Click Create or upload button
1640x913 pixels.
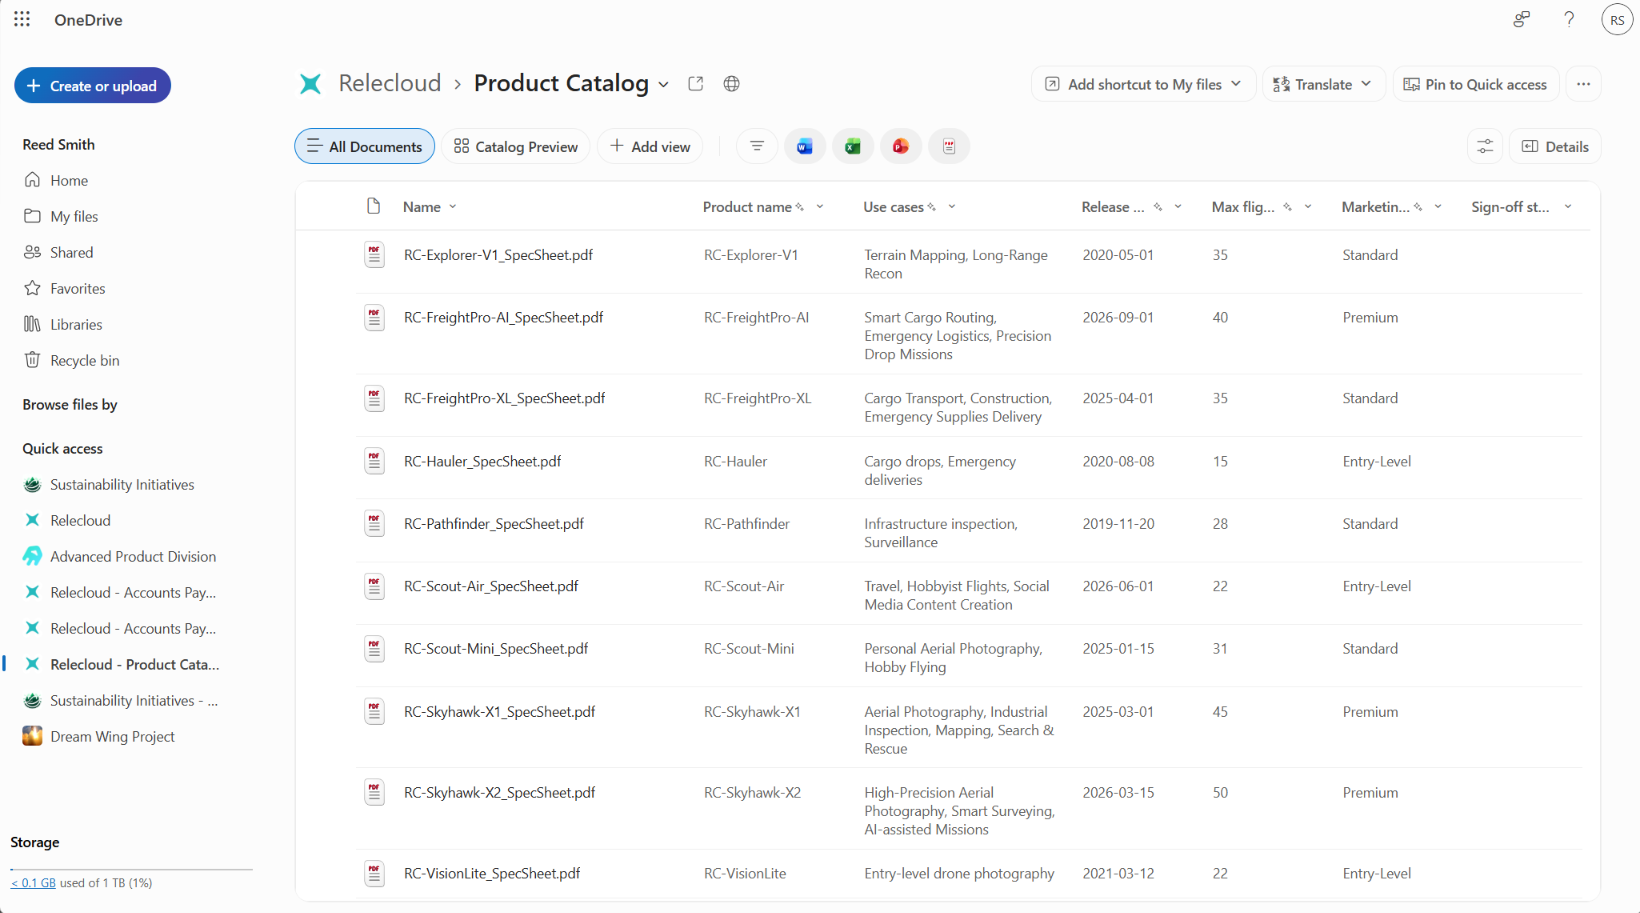[92, 86]
